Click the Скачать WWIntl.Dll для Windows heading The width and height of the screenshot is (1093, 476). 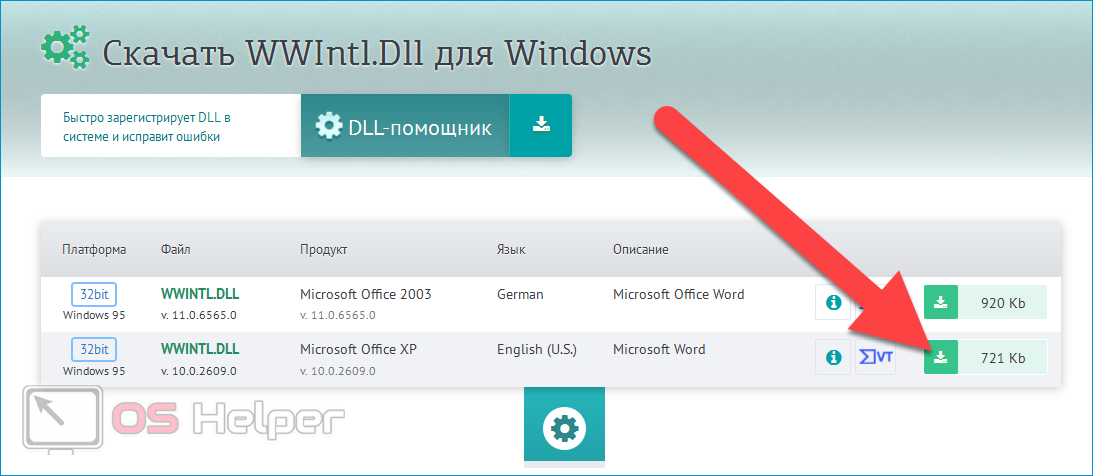coord(377,53)
